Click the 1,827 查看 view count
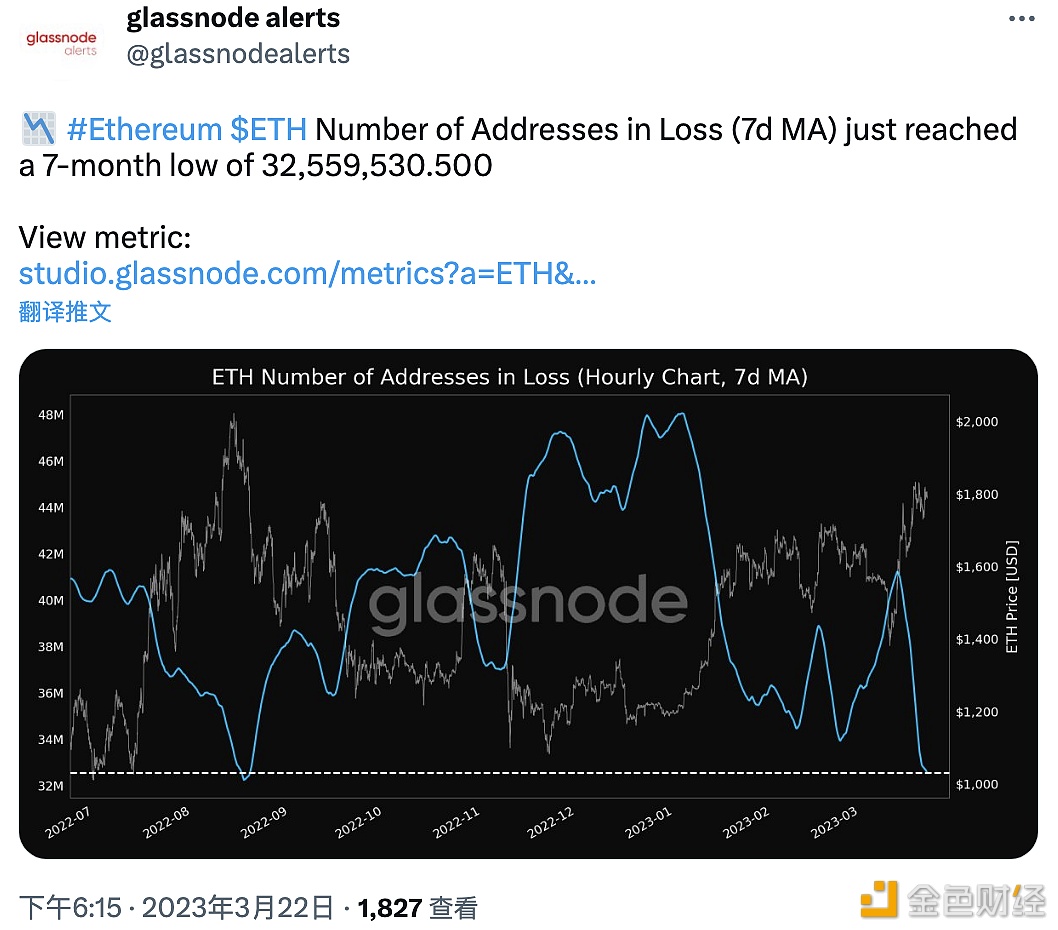 [417, 907]
